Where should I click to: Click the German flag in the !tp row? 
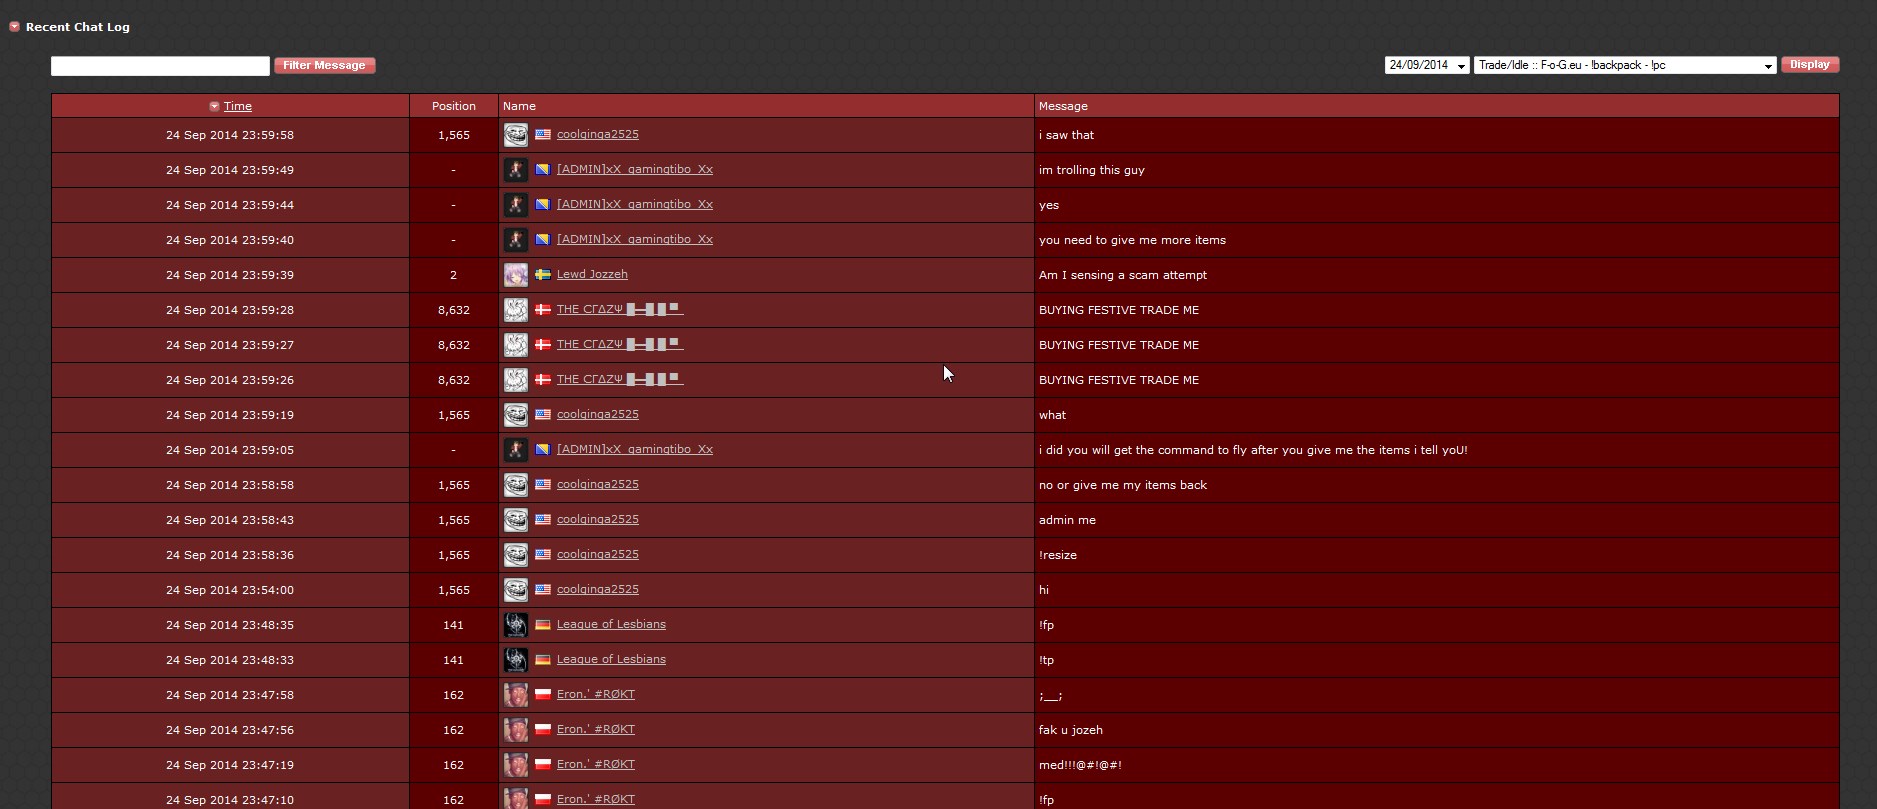[543, 660]
